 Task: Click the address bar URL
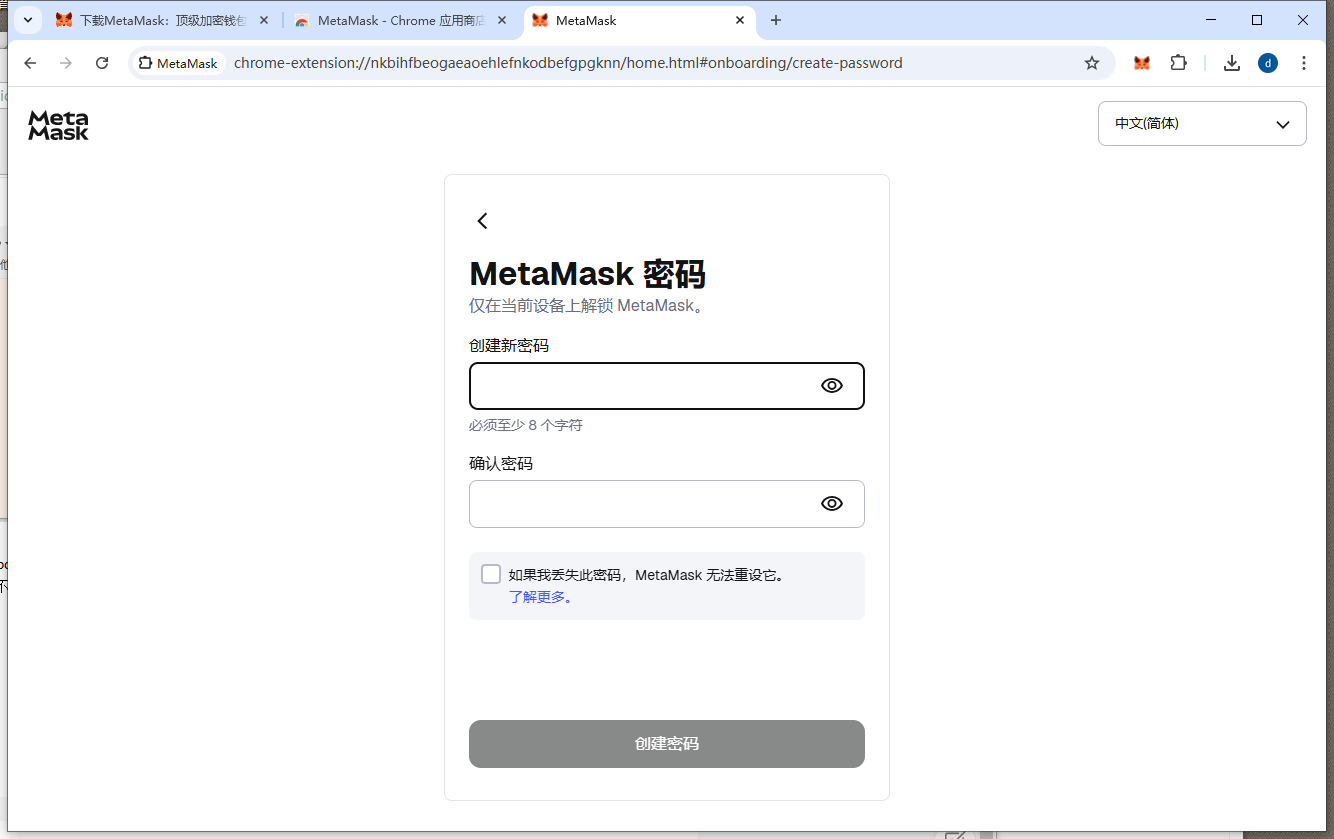[568, 63]
